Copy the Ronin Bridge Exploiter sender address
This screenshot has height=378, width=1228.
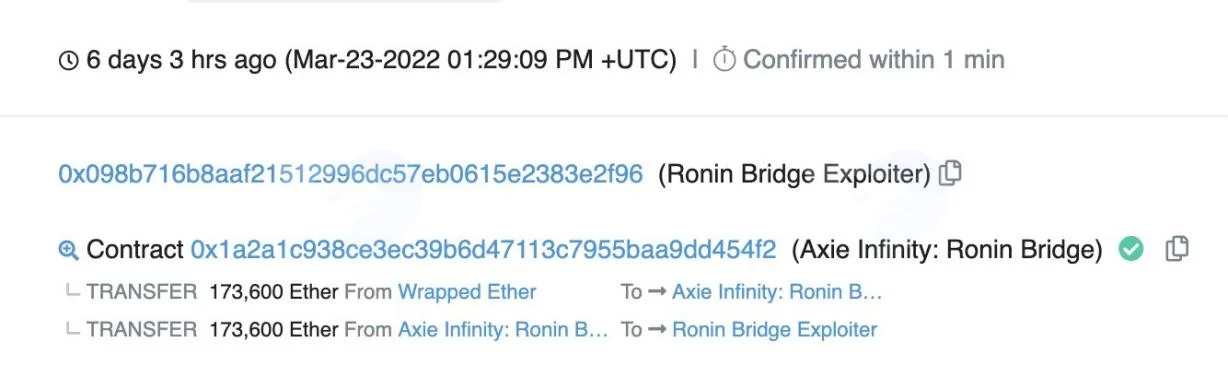click(x=950, y=174)
